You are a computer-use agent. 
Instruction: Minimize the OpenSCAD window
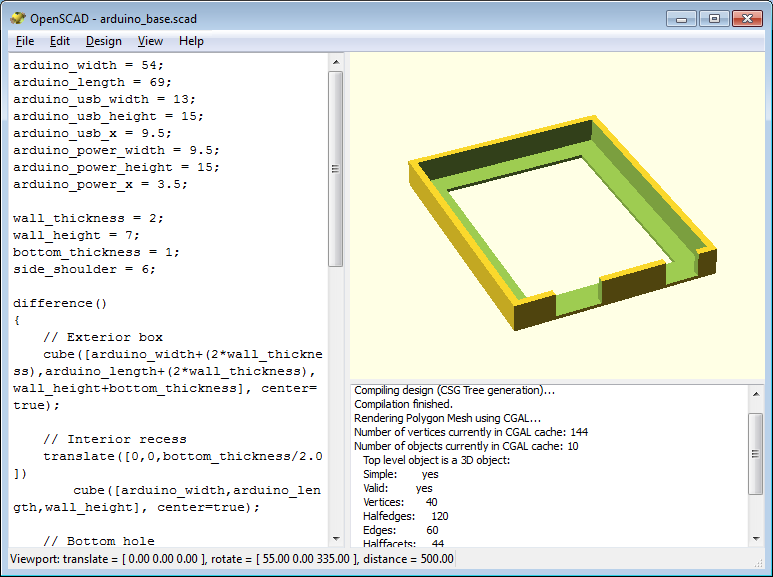(682, 18)
